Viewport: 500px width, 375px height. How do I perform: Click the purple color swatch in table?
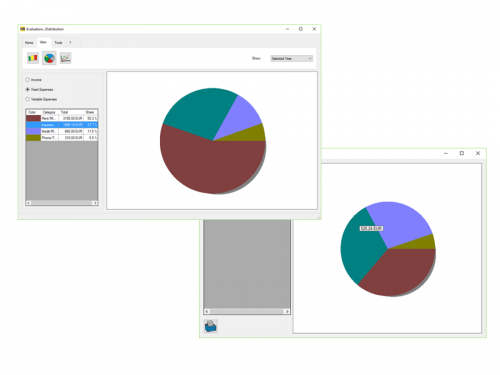pyautogui.click(x=33, y=131)
